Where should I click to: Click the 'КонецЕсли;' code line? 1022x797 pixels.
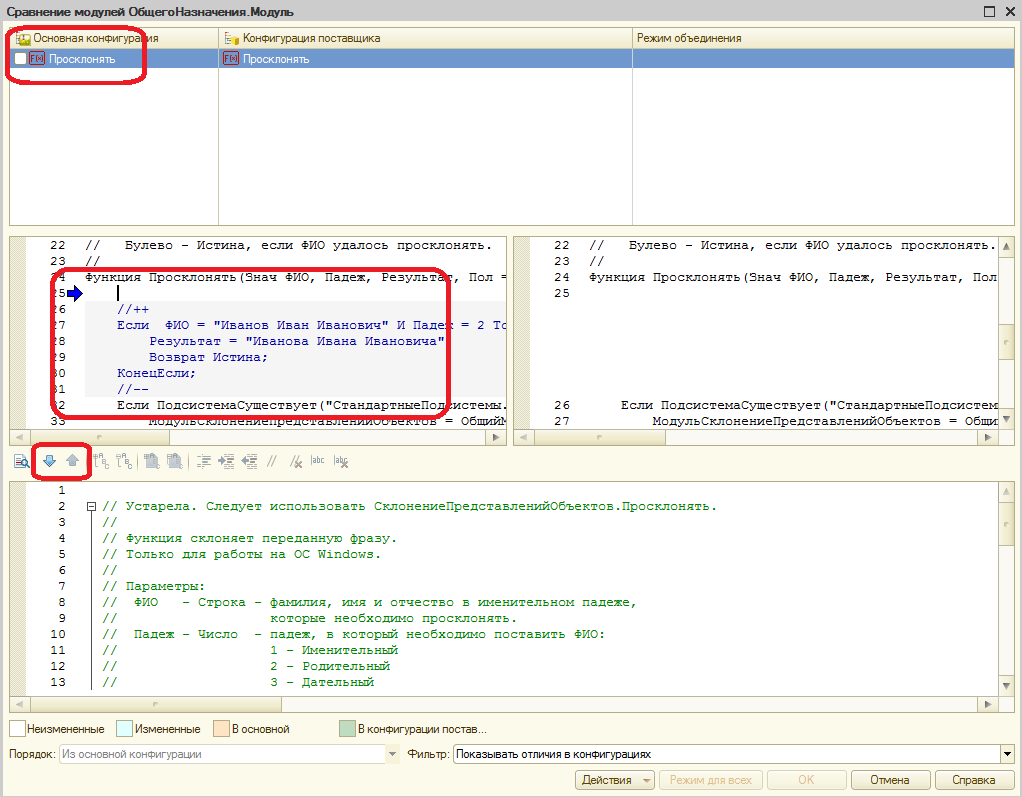pyautogui.click(x=156, y=373)
